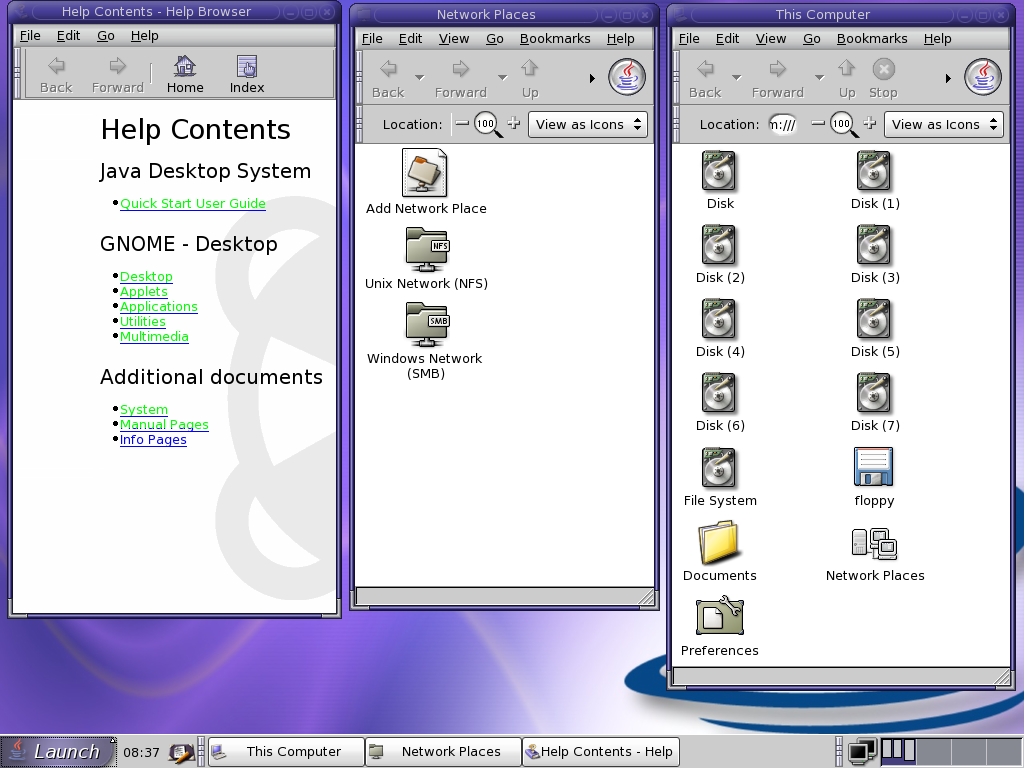Select the Disk (5) drive icon

(x=874, y=320)
